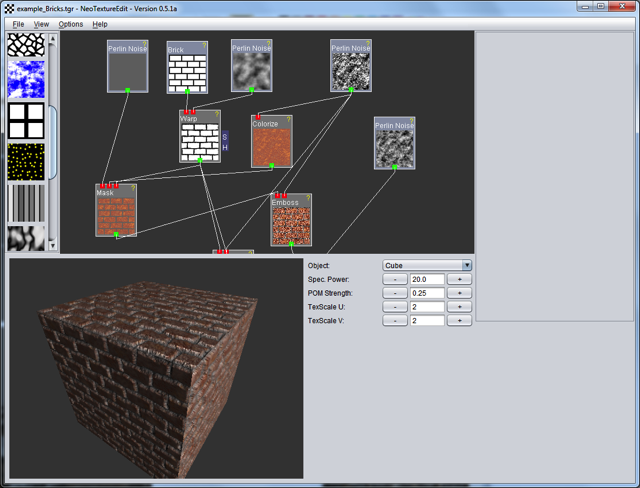Click the red input connector of Colorize node

(258, 117)
